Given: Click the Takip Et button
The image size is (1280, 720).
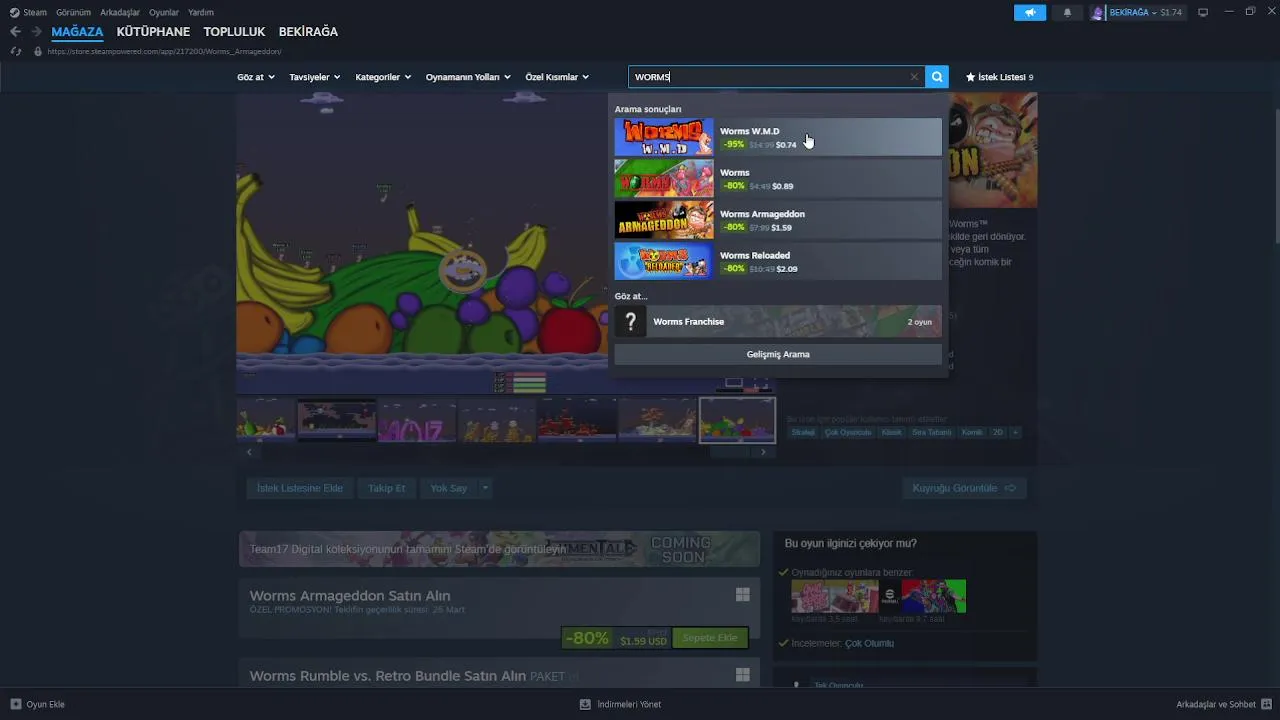Looking at the screenshot, I should pyautogui.click(x=386, y=488).
